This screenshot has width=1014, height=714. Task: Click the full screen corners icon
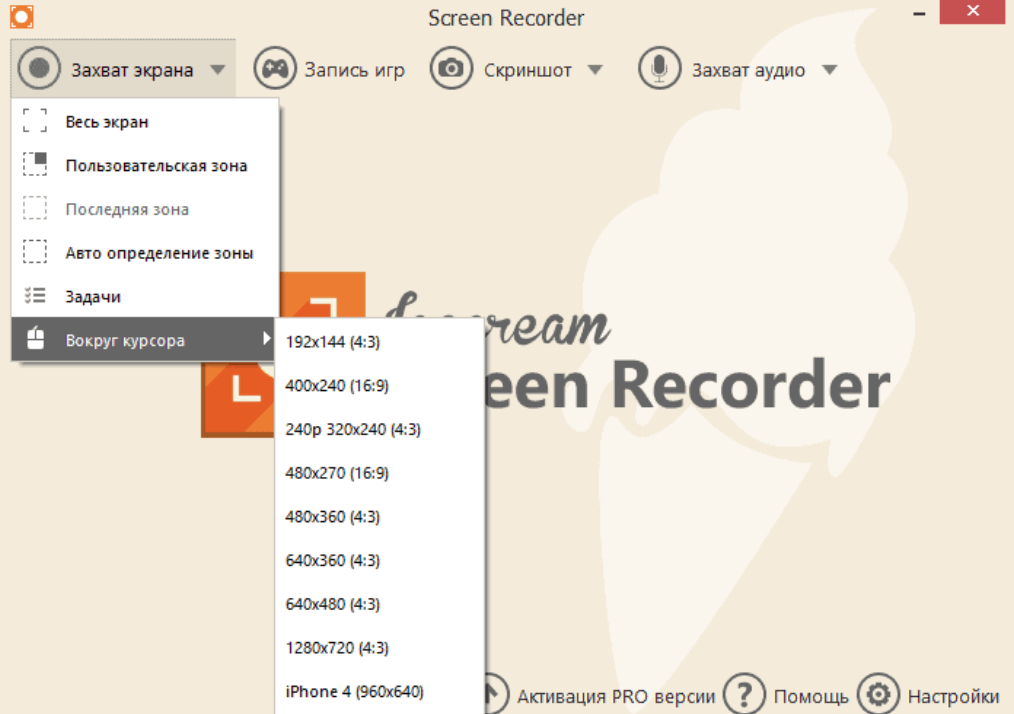(x=35, y=120)
